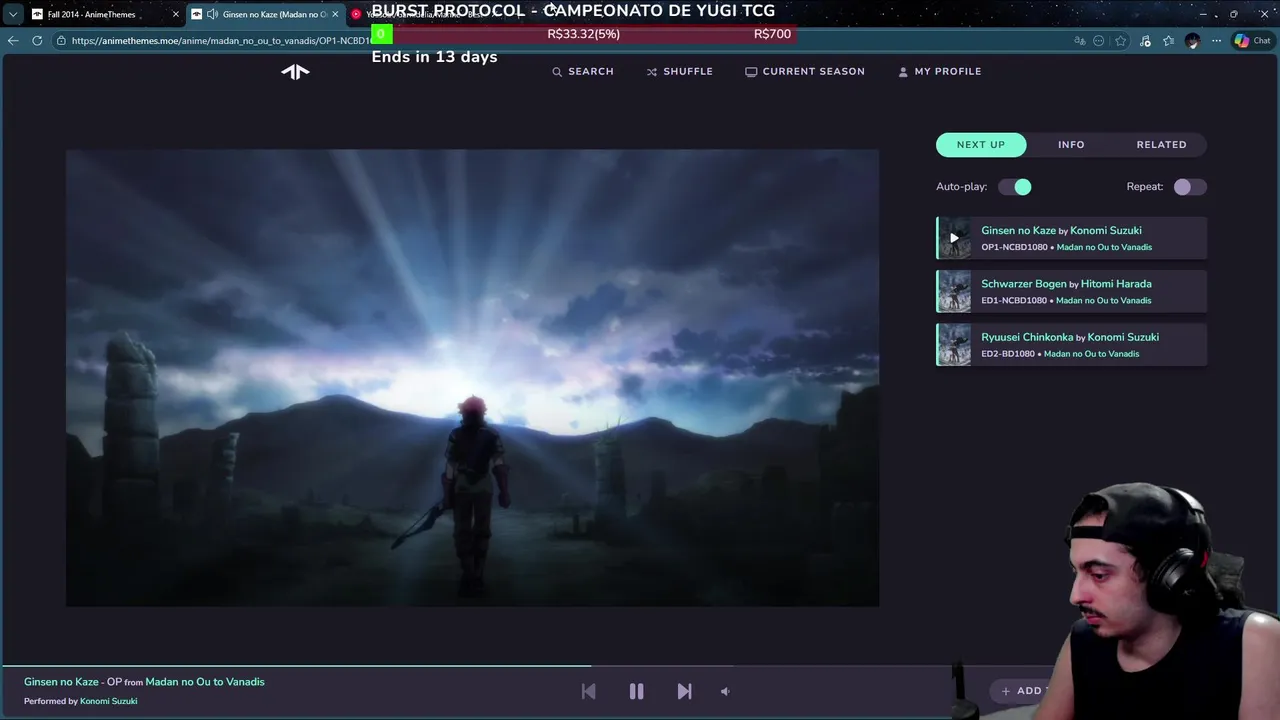Open Schwarzer Bogen in playlist

click(x=1023, y=284)
